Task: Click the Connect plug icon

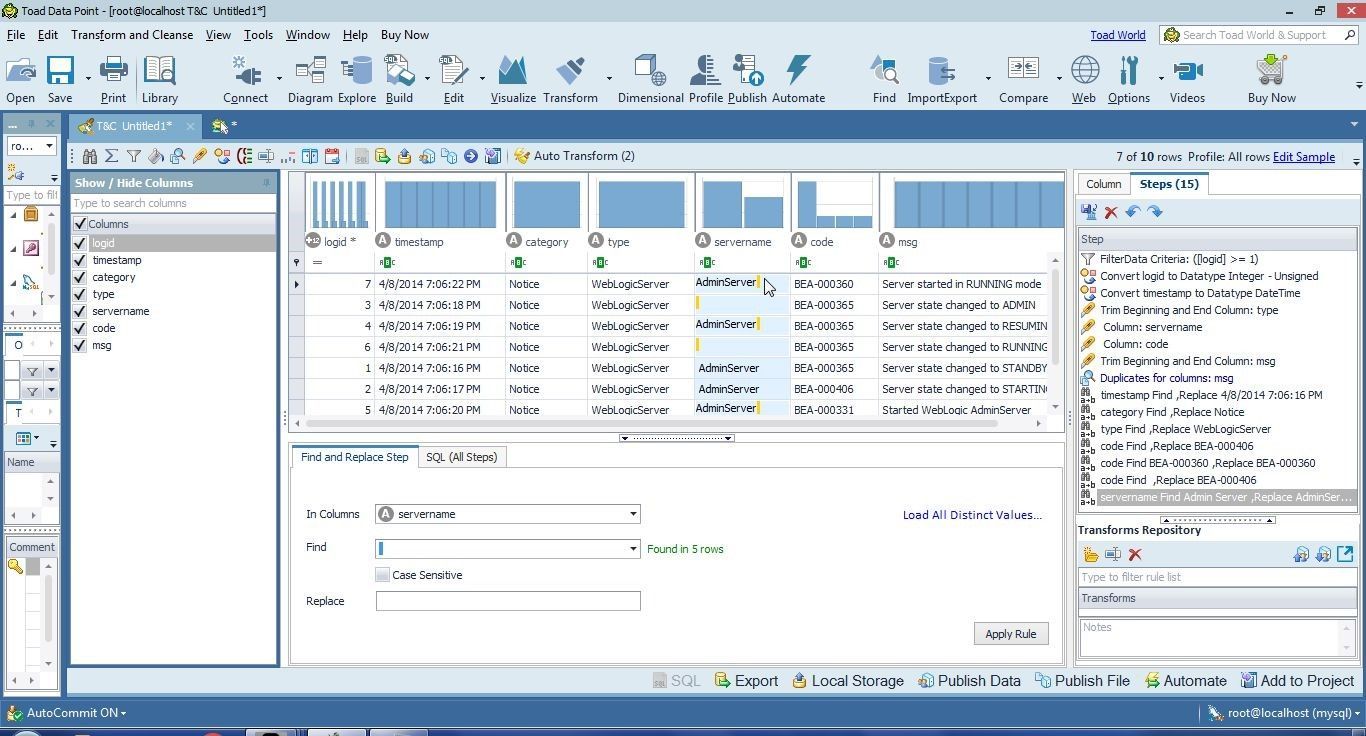Action: tap(246, 72)
